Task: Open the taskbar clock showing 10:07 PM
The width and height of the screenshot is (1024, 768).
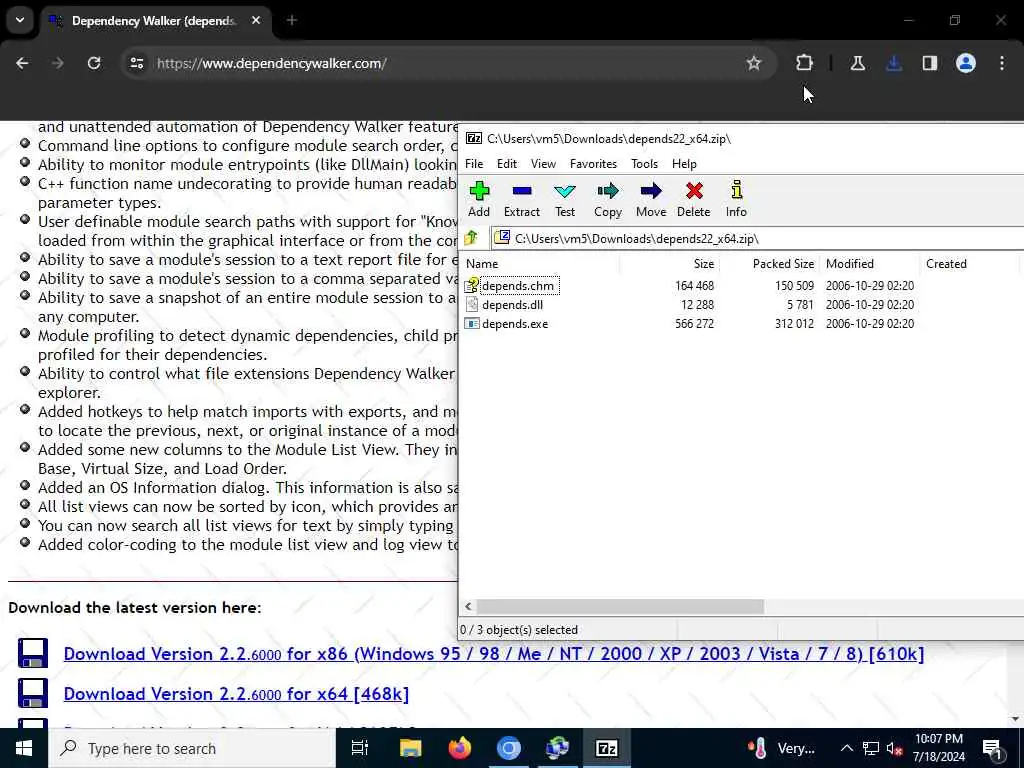Action: (x=939, y=748)
